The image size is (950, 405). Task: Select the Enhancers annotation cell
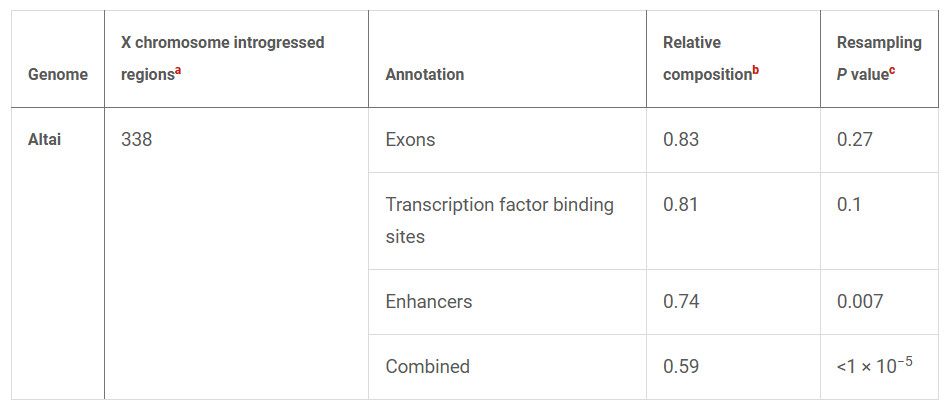[x=428, y=301]
